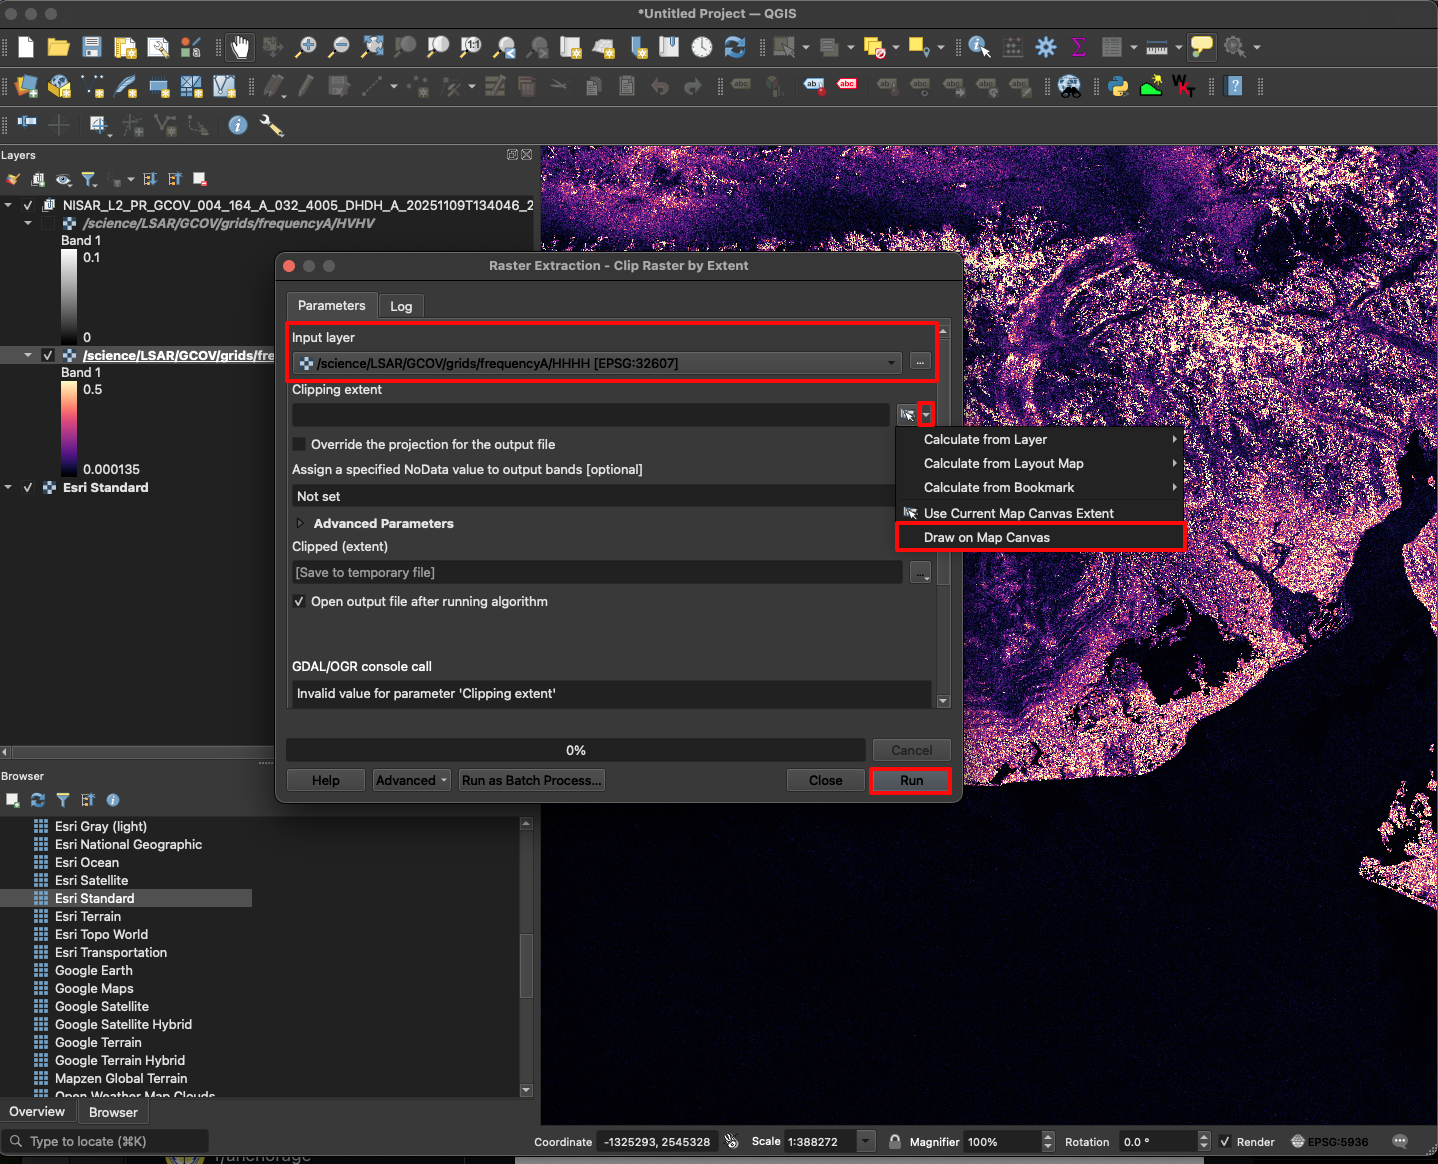Open the Processing Toolbox icon

click(x=1046, y=47)
